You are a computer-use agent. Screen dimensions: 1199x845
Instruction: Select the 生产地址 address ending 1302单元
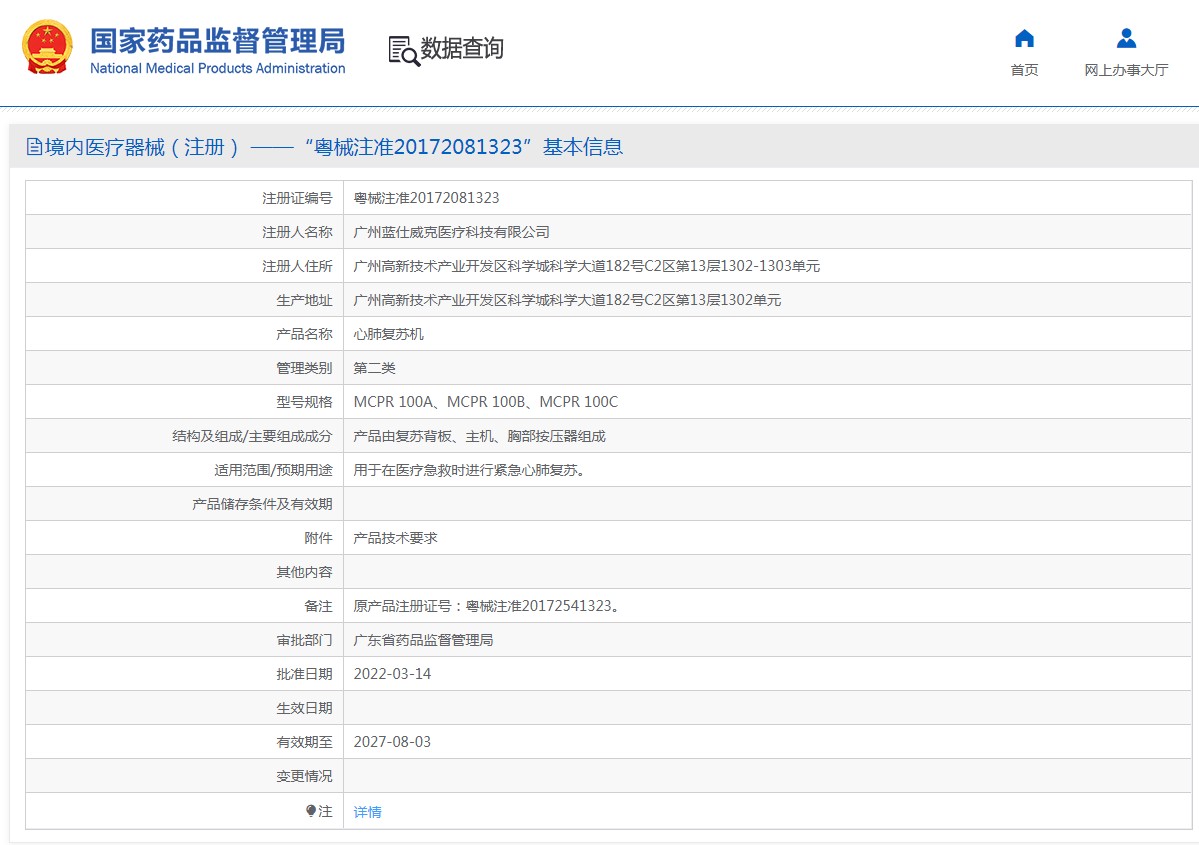(567, 300)
